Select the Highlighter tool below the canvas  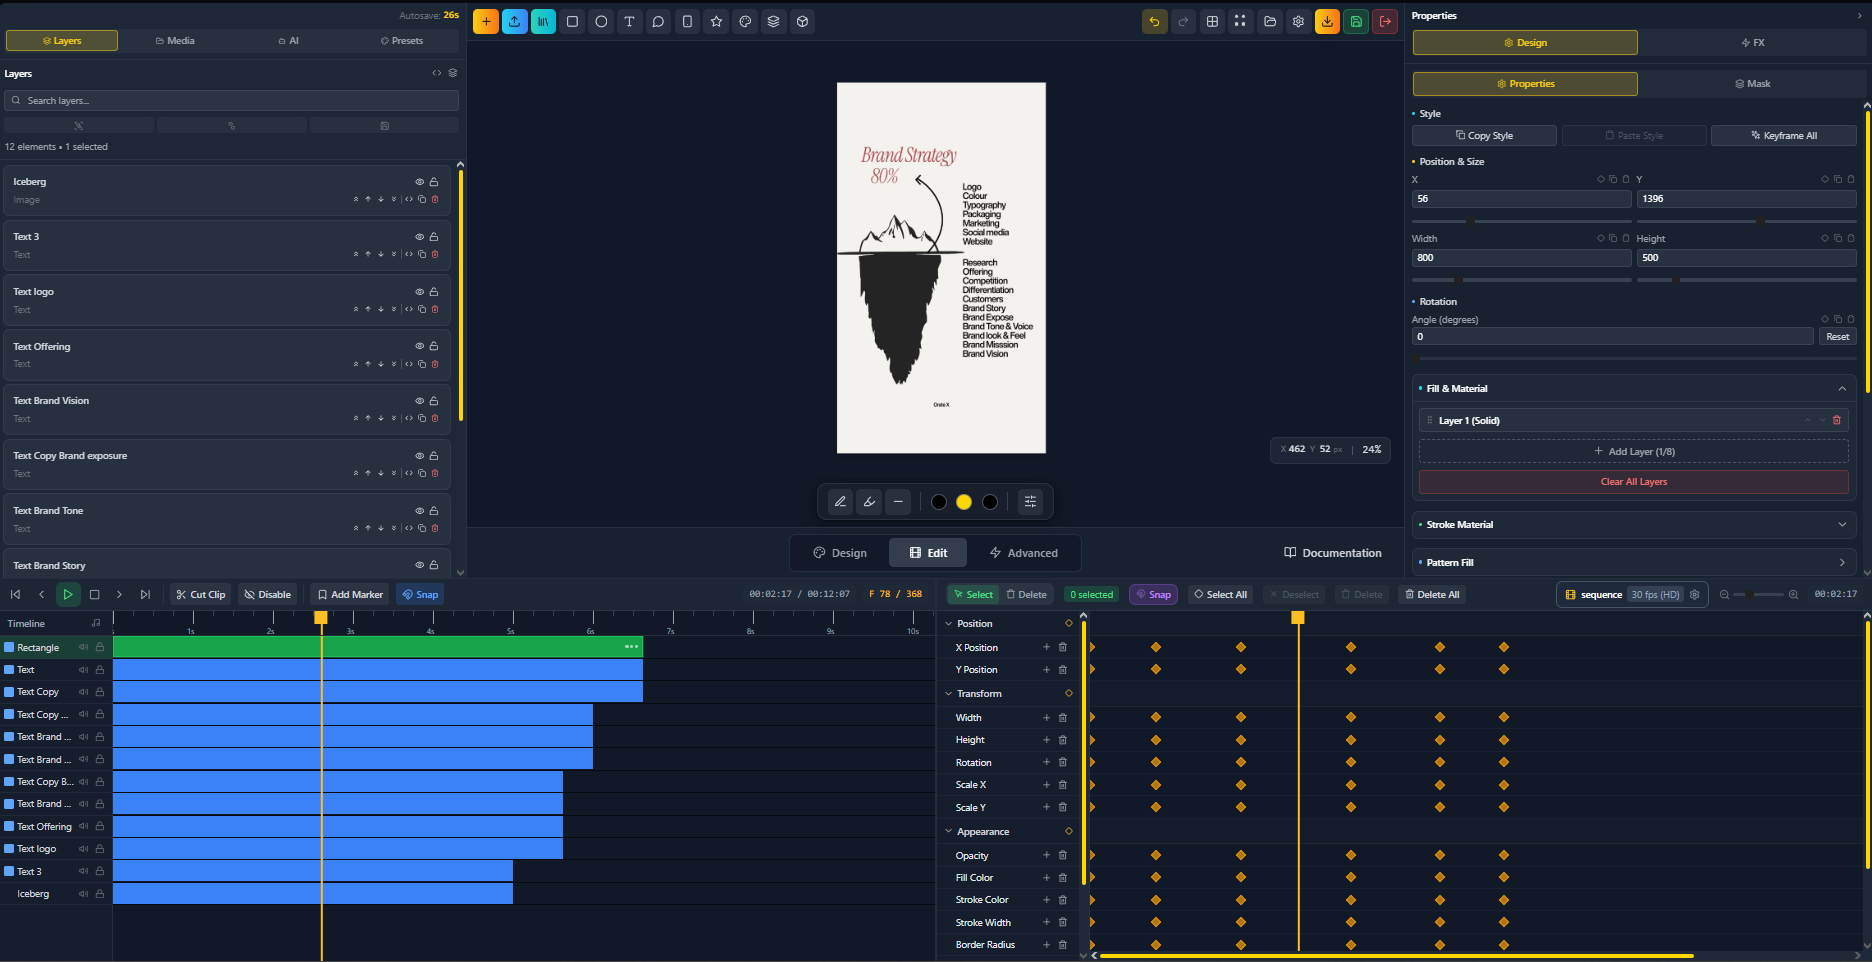point(868,501)
